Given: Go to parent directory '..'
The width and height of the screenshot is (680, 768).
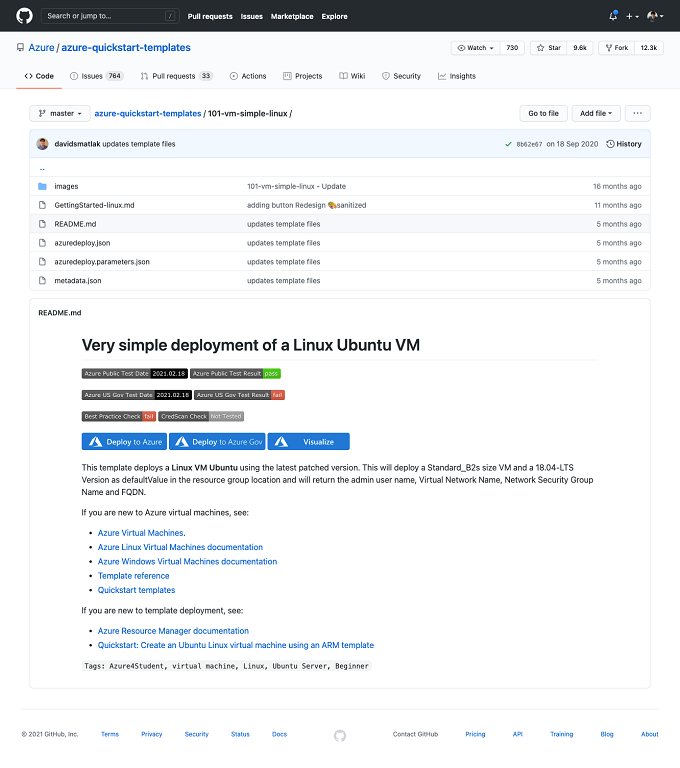Looking at the screenshot, I should [42, 168].
